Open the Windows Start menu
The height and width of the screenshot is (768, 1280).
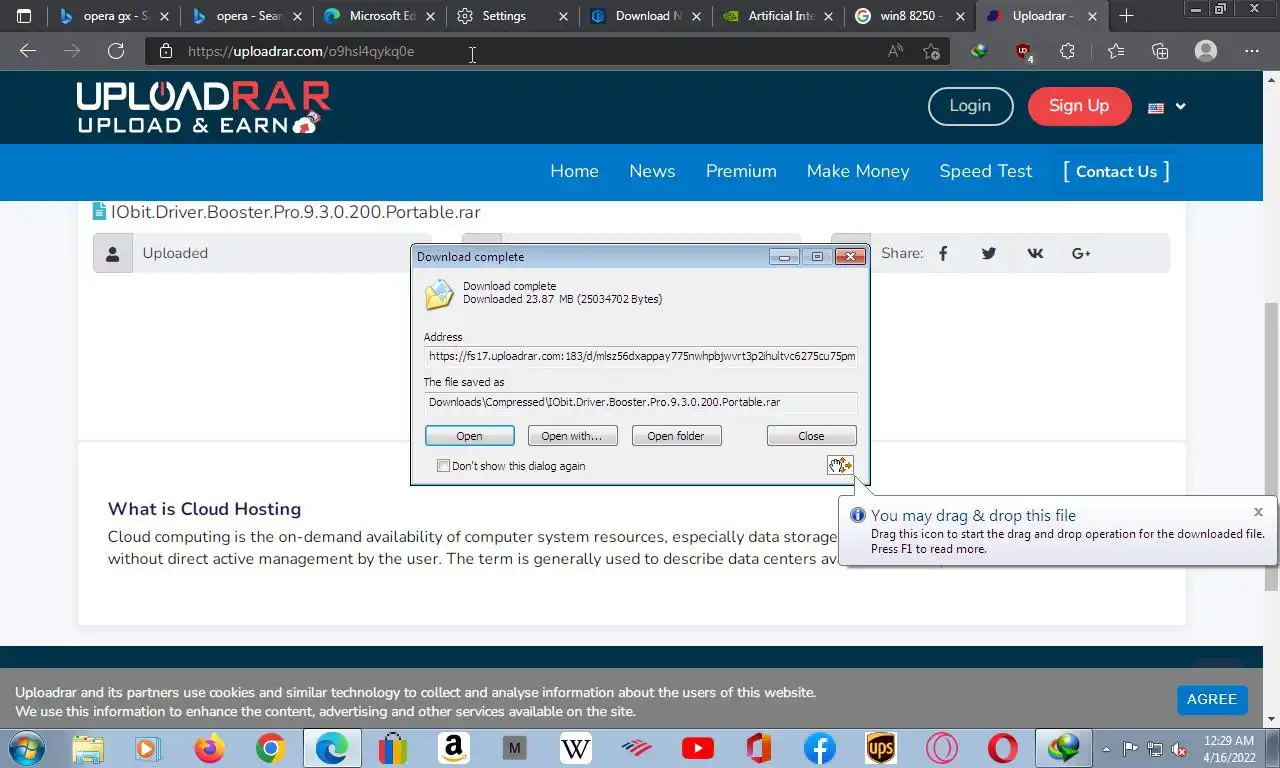pos(27,748)
